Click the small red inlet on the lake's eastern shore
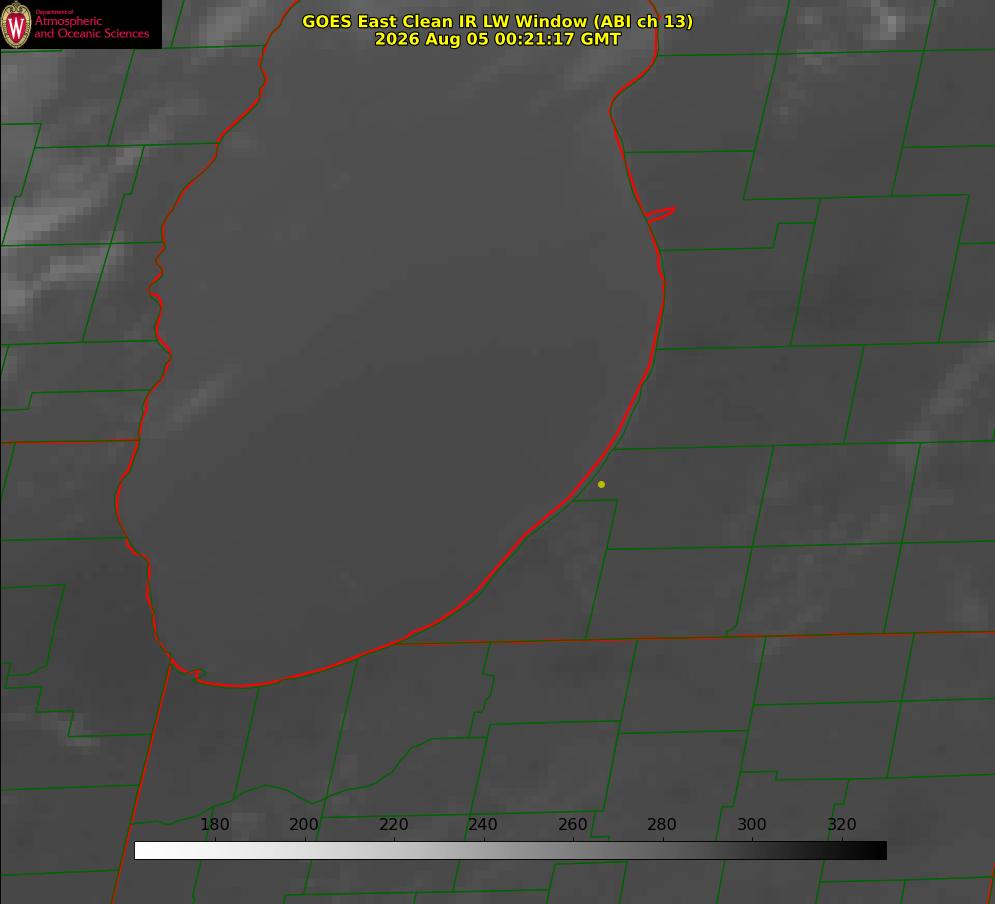The height and width of the screenshot is (904, 995). 660,214
